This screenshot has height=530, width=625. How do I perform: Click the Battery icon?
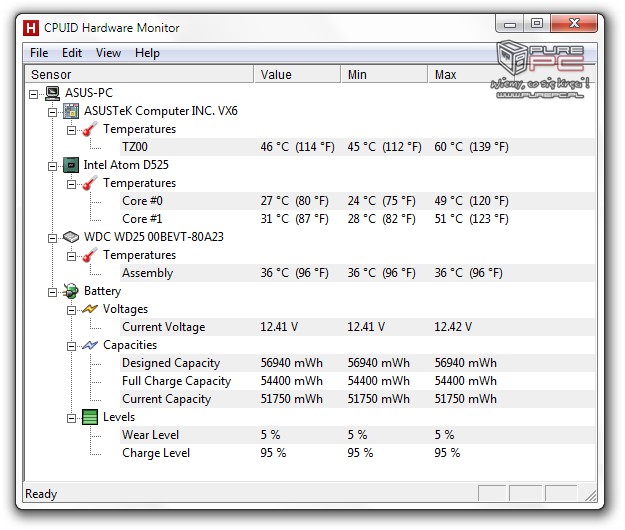tap(71, 291)
